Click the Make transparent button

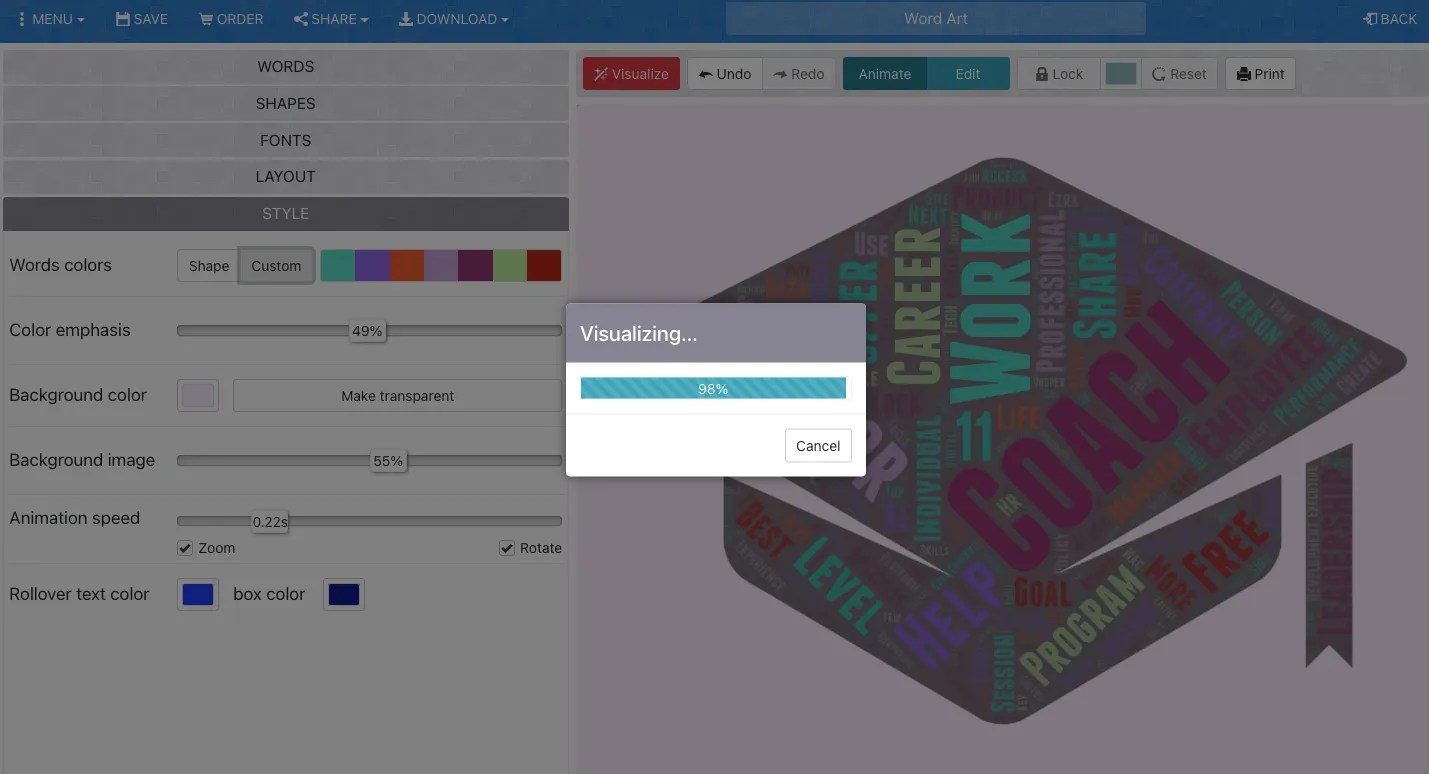click(x=397, y=395)
